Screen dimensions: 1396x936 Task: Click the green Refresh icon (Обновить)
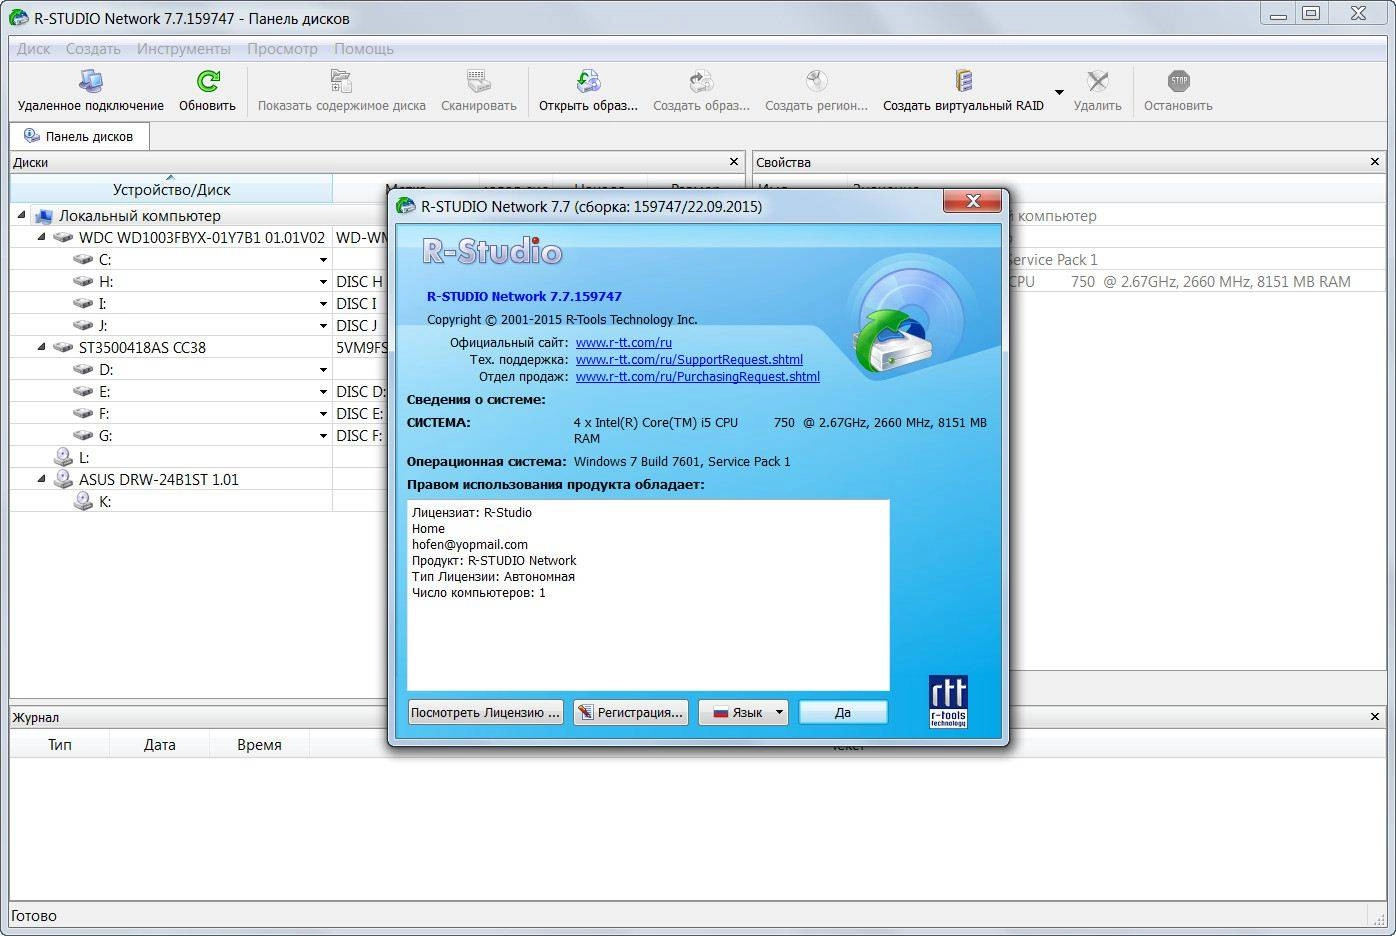tap(208, 81)
